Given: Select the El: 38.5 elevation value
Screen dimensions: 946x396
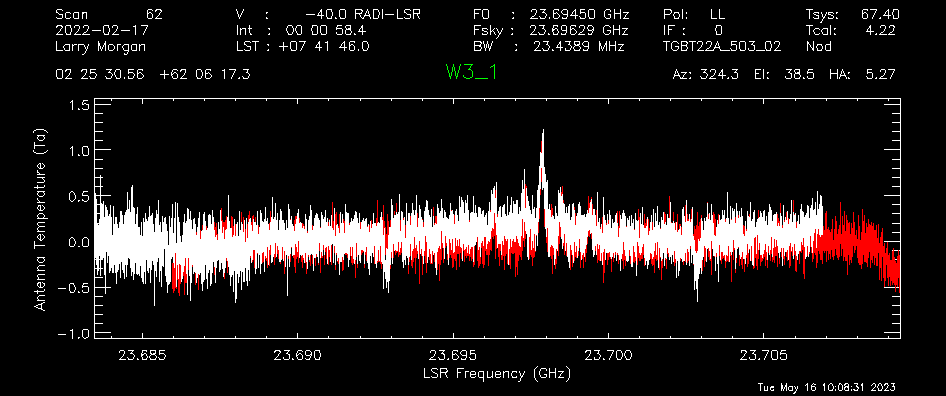Looking at the screenshot, I should click(x=784, y=74).
